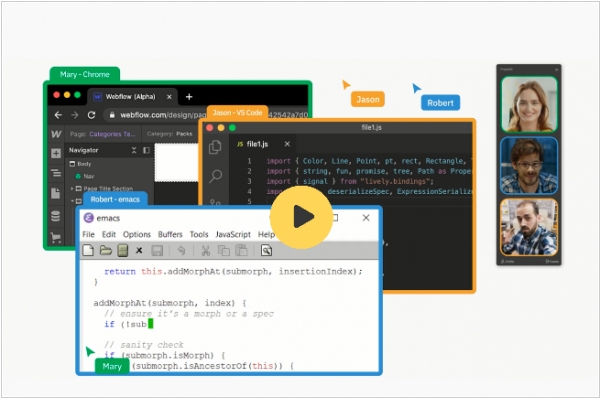This screenshot has height=398, width=600.
Task: Collapse the expanded item below Page Title Section
Action: pyautogui.click(x=72, y=201)
